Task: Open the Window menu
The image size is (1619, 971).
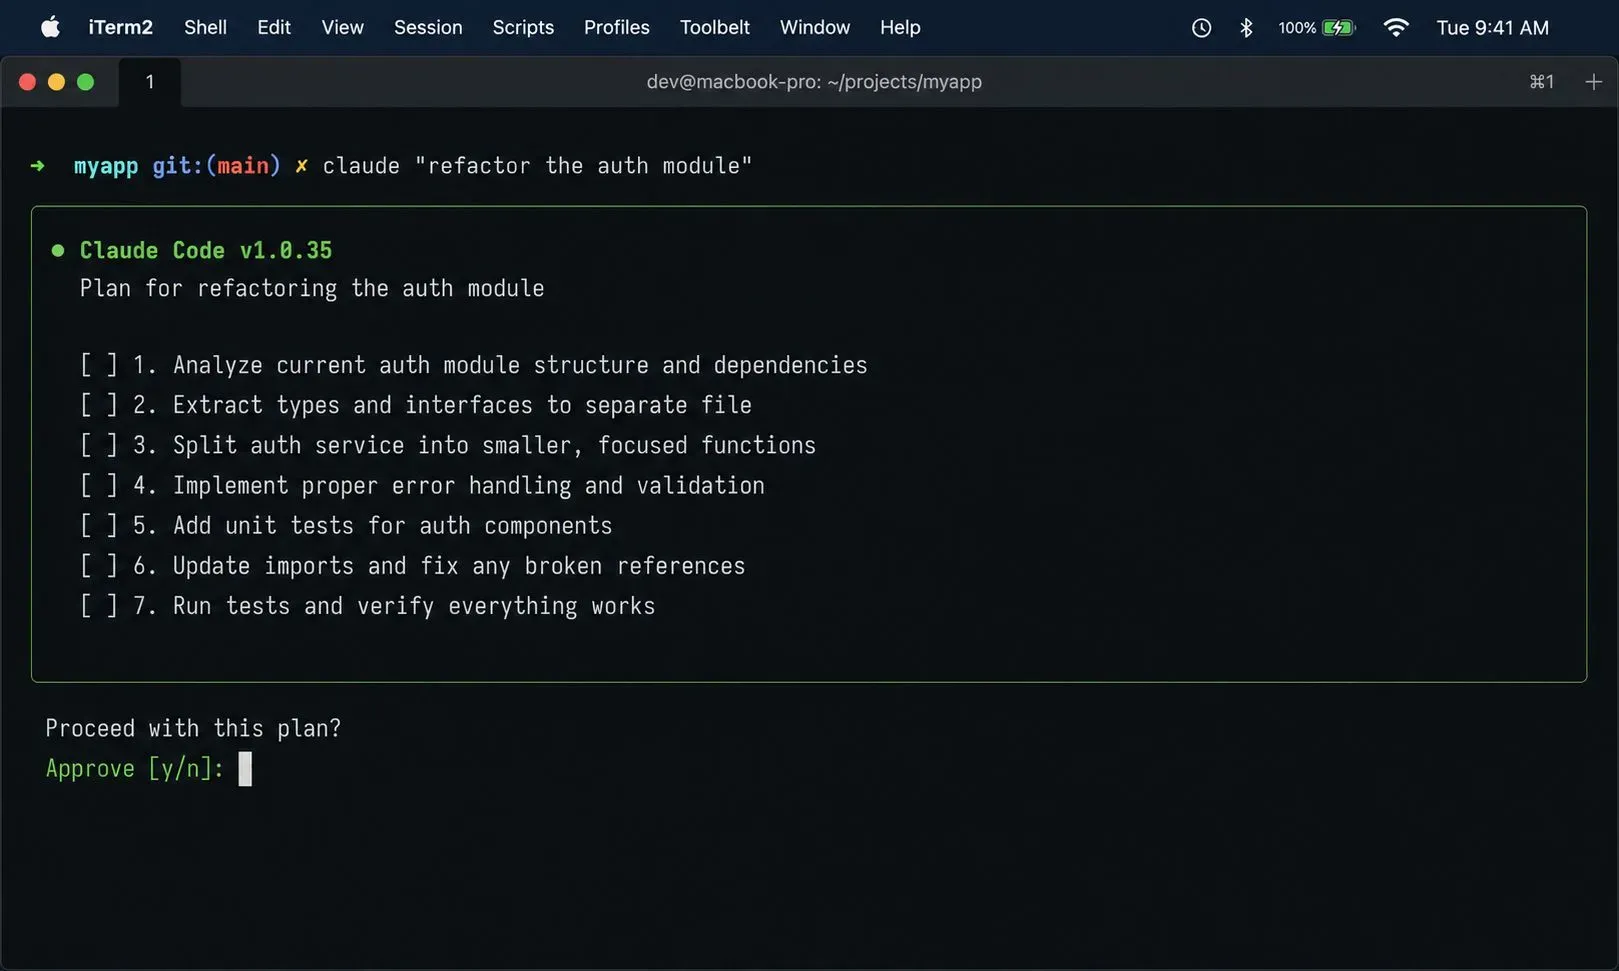Action: 815,27
